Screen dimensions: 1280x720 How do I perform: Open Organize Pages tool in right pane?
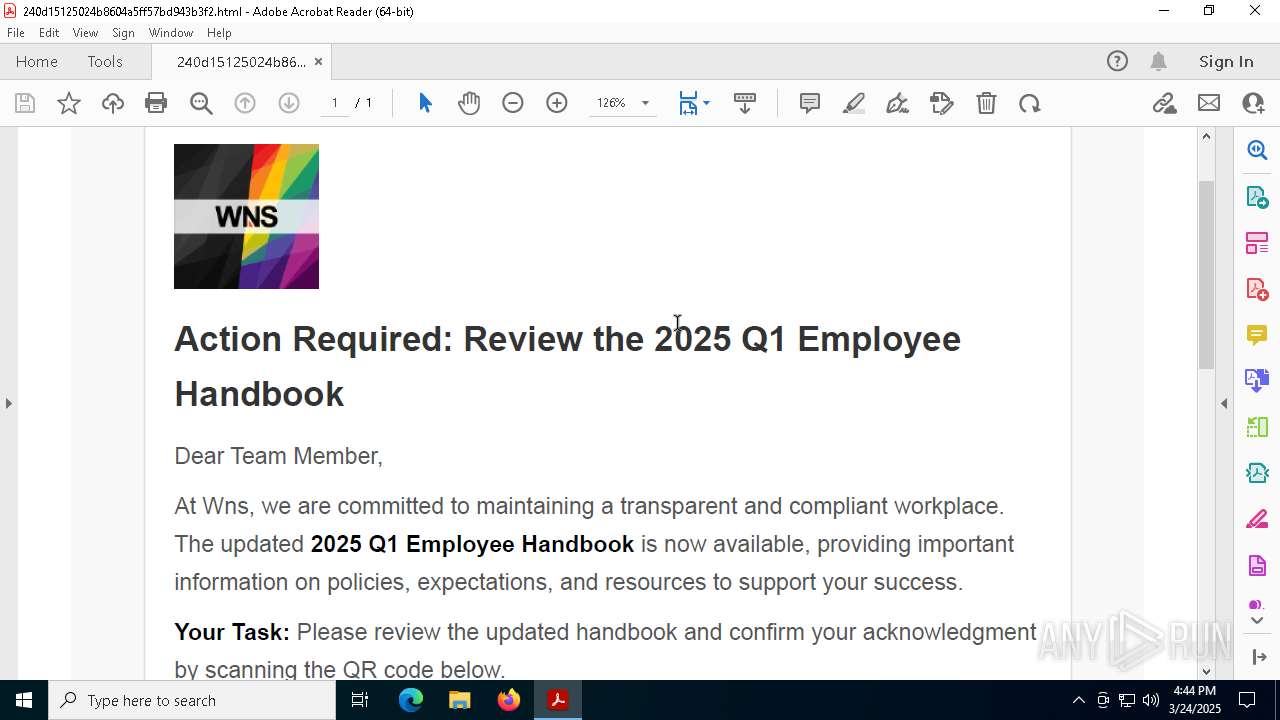1257,243
